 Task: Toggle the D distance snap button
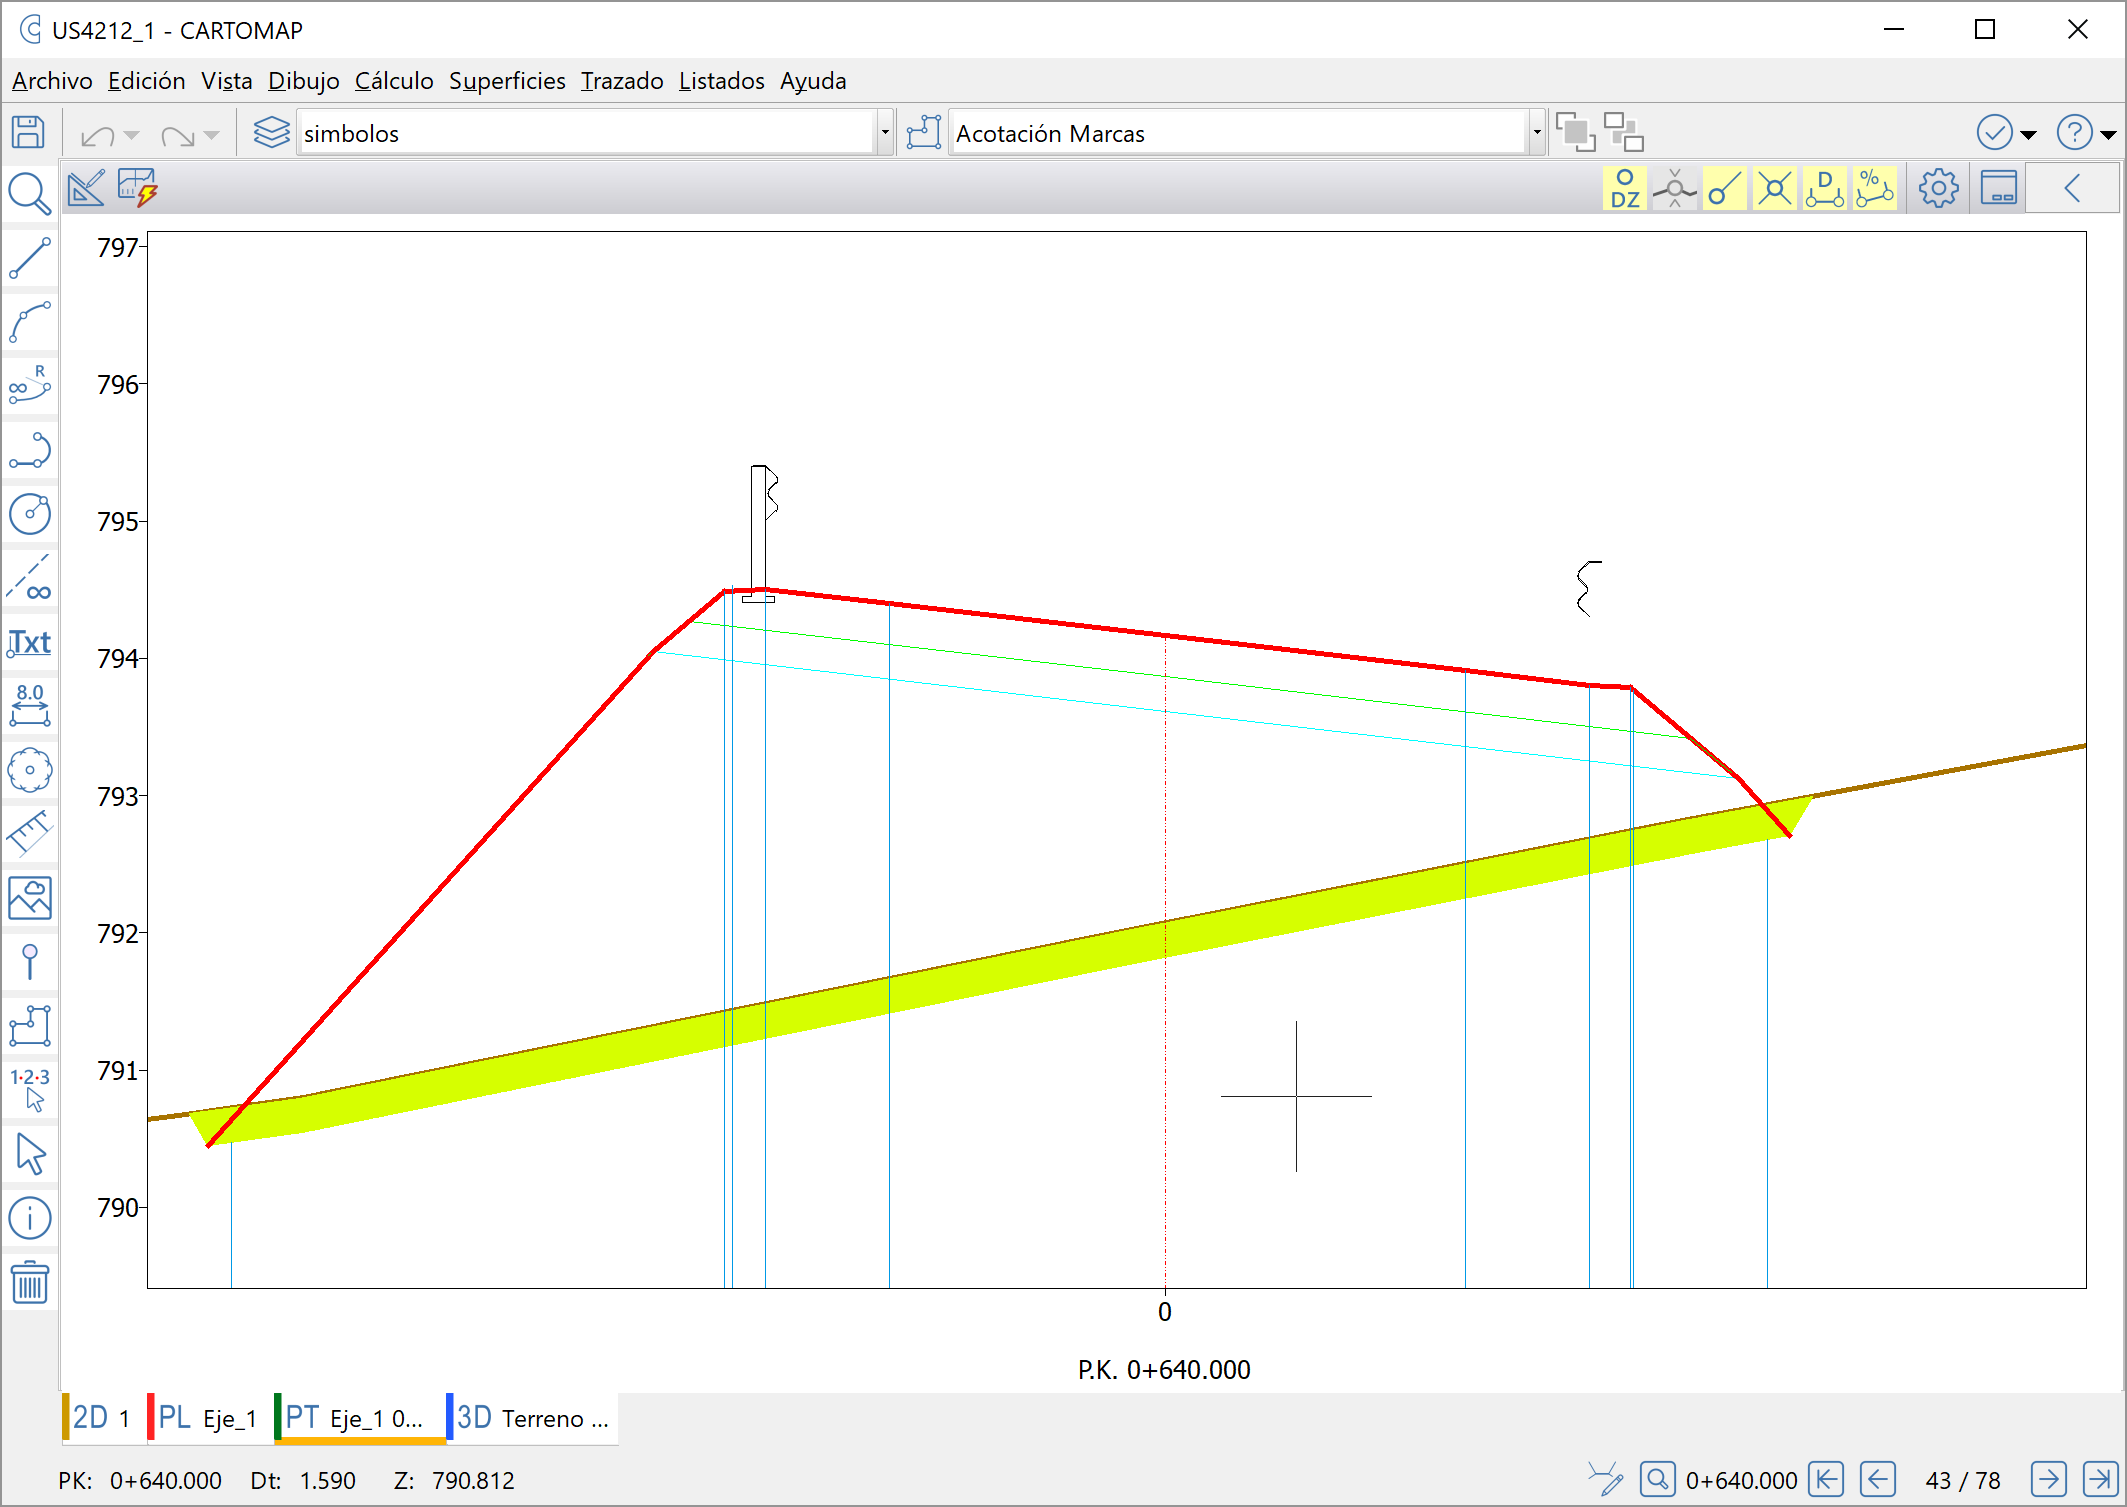click(1824, 188)
